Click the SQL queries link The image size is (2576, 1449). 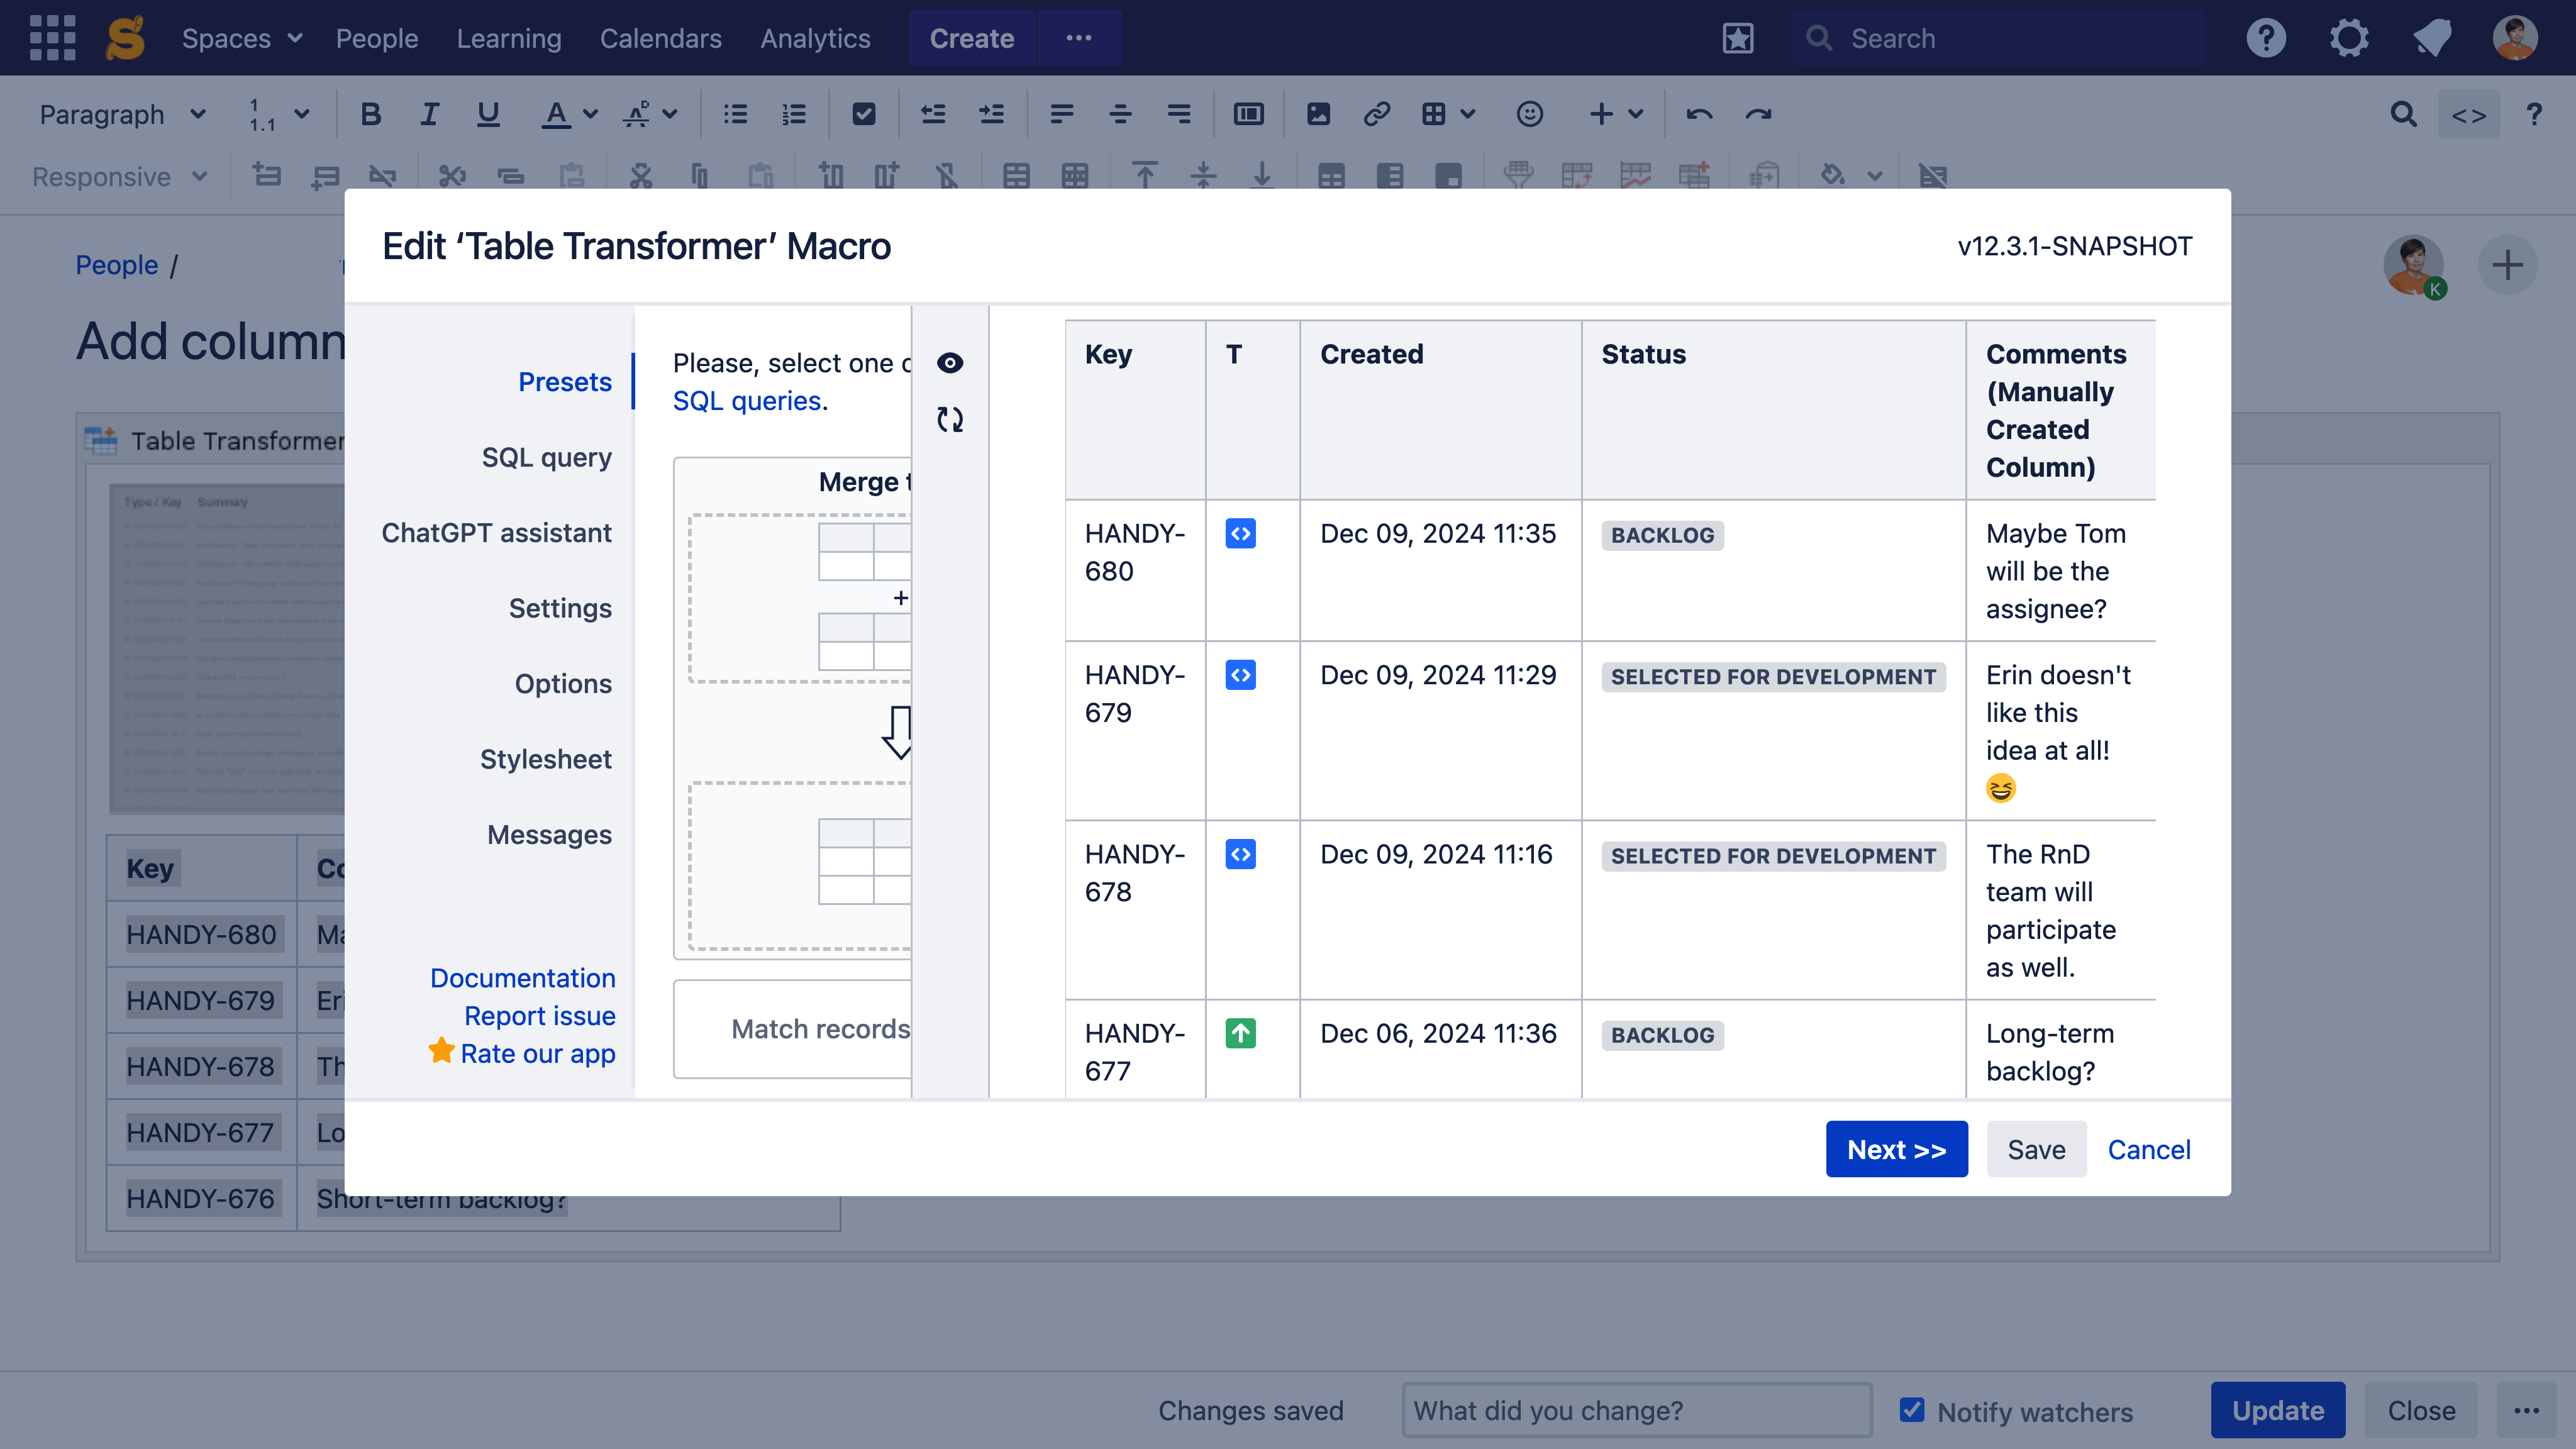click(x=747, y=400)
